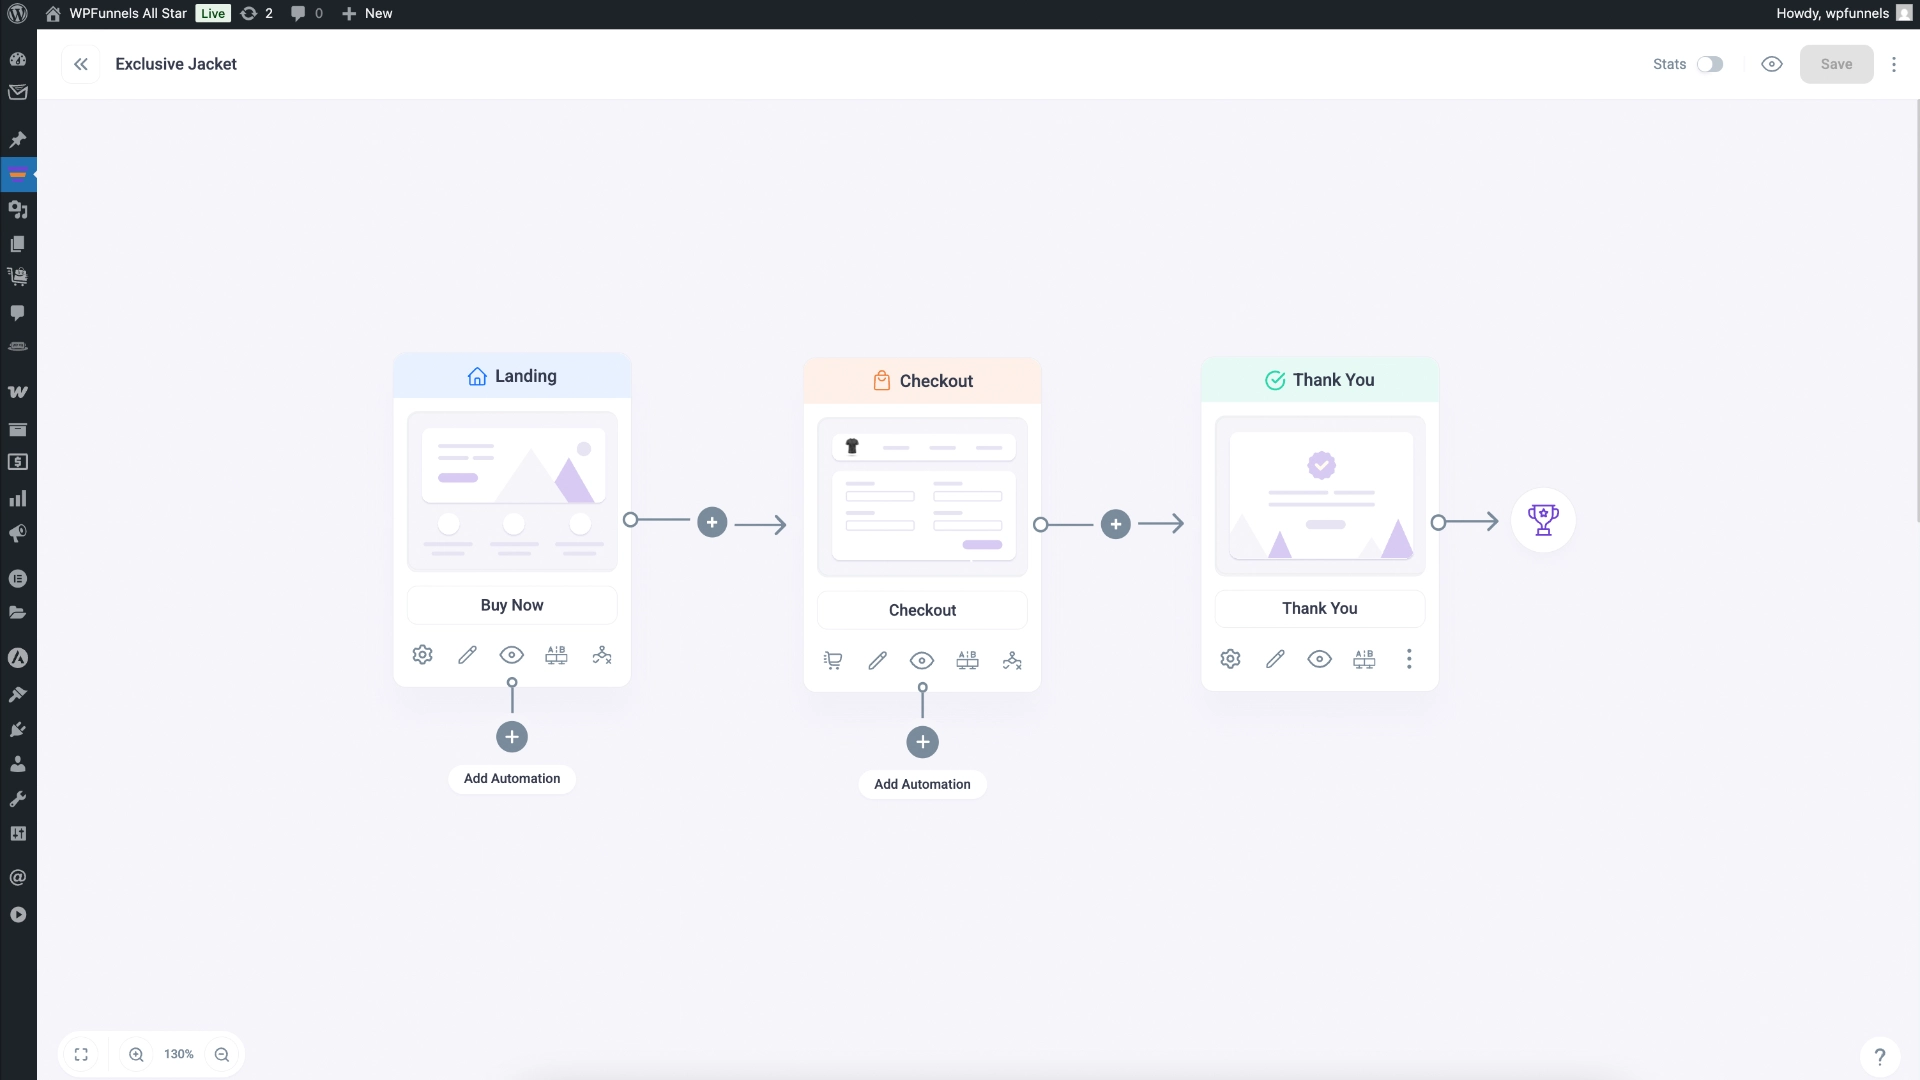Click the WooCommerce cart icon in the sidebar
Image resolution: width=1920 pixels, height=1080 pixels.
point(18,277)
